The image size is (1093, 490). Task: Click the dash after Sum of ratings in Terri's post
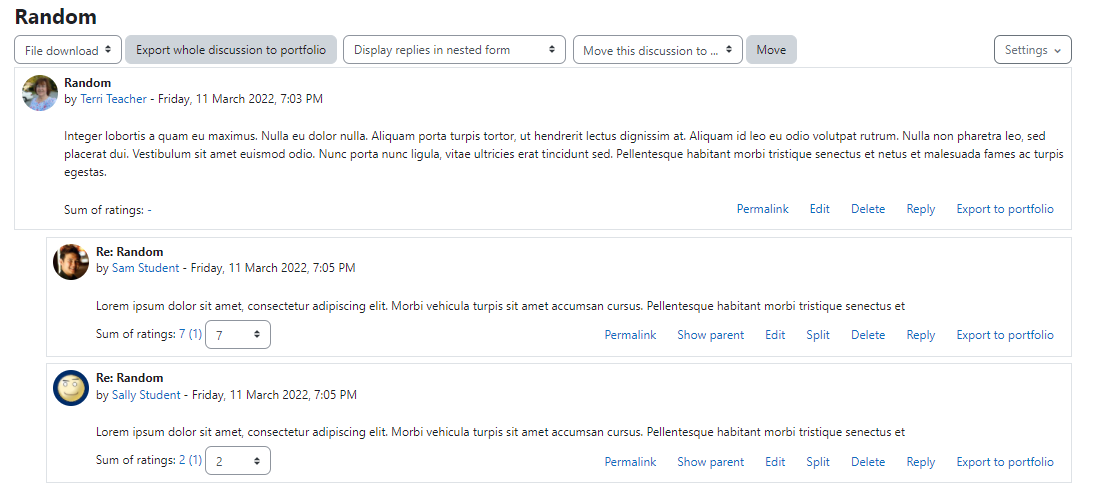(x=150, y=210)
